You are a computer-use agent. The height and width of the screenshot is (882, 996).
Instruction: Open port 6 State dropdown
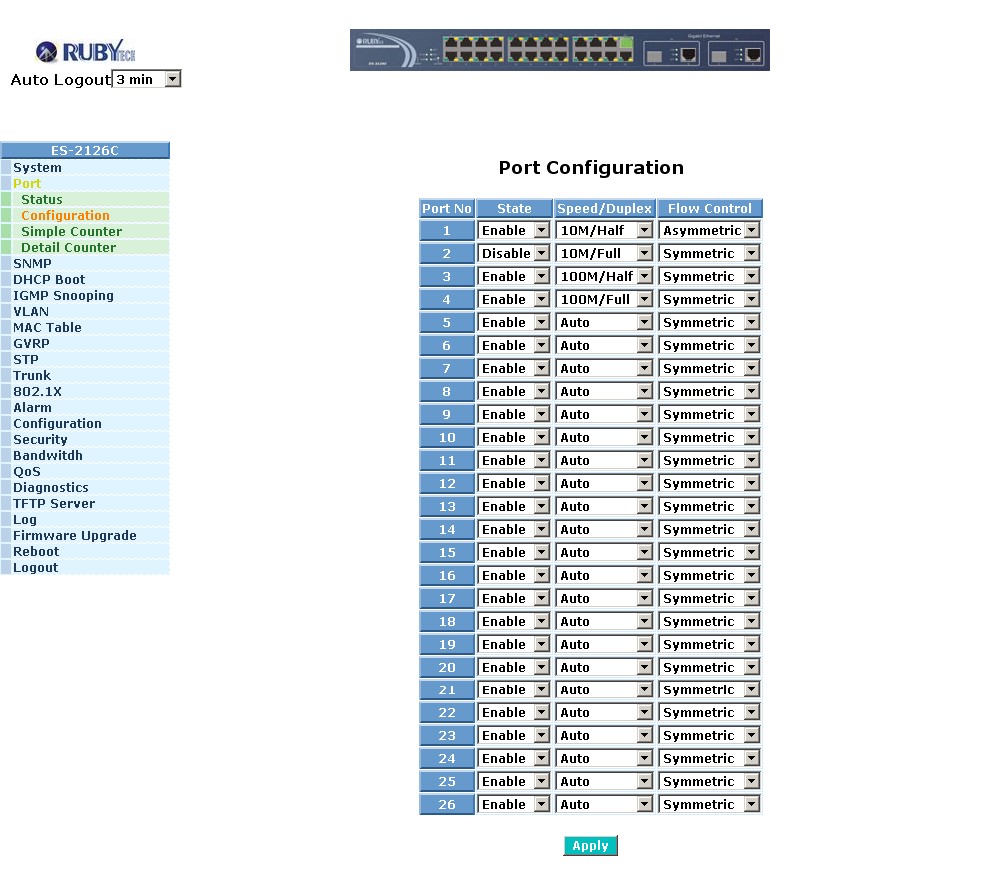coord(514,345)
